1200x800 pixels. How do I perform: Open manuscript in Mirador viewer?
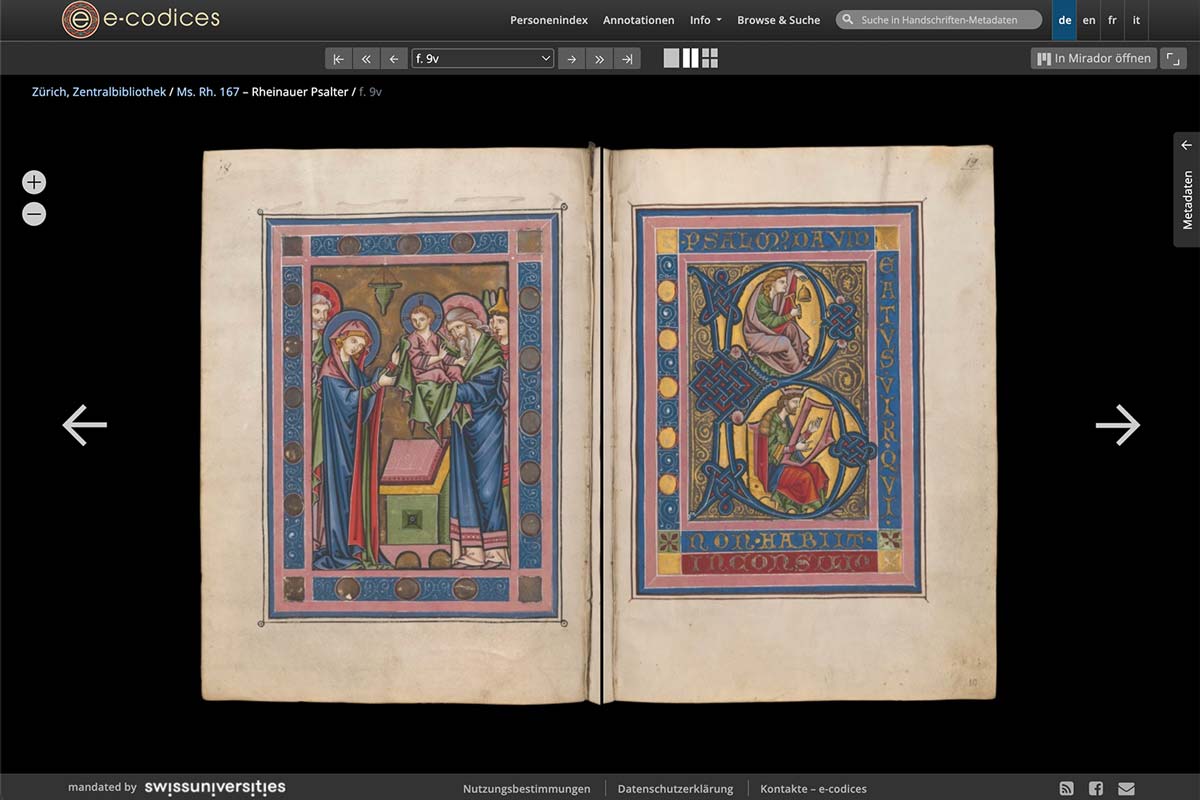pos(1093,58)
